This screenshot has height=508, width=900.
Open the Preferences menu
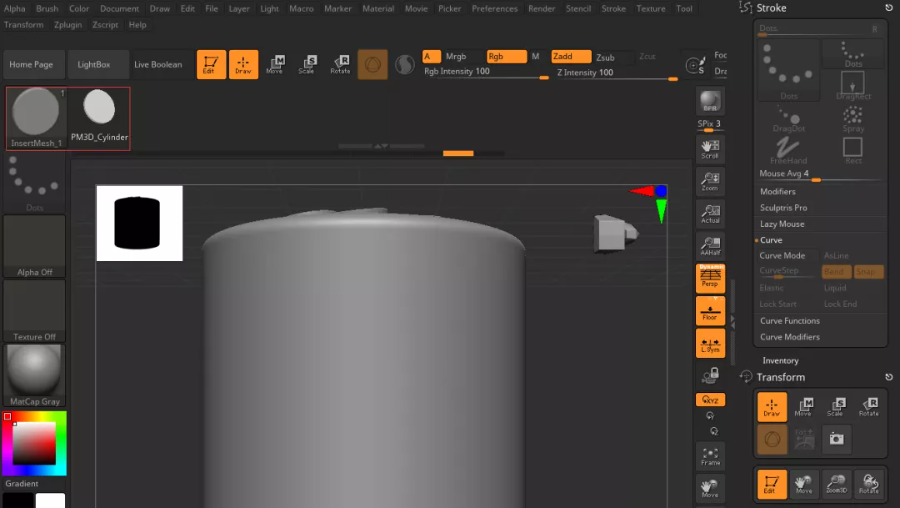(495, 9)
